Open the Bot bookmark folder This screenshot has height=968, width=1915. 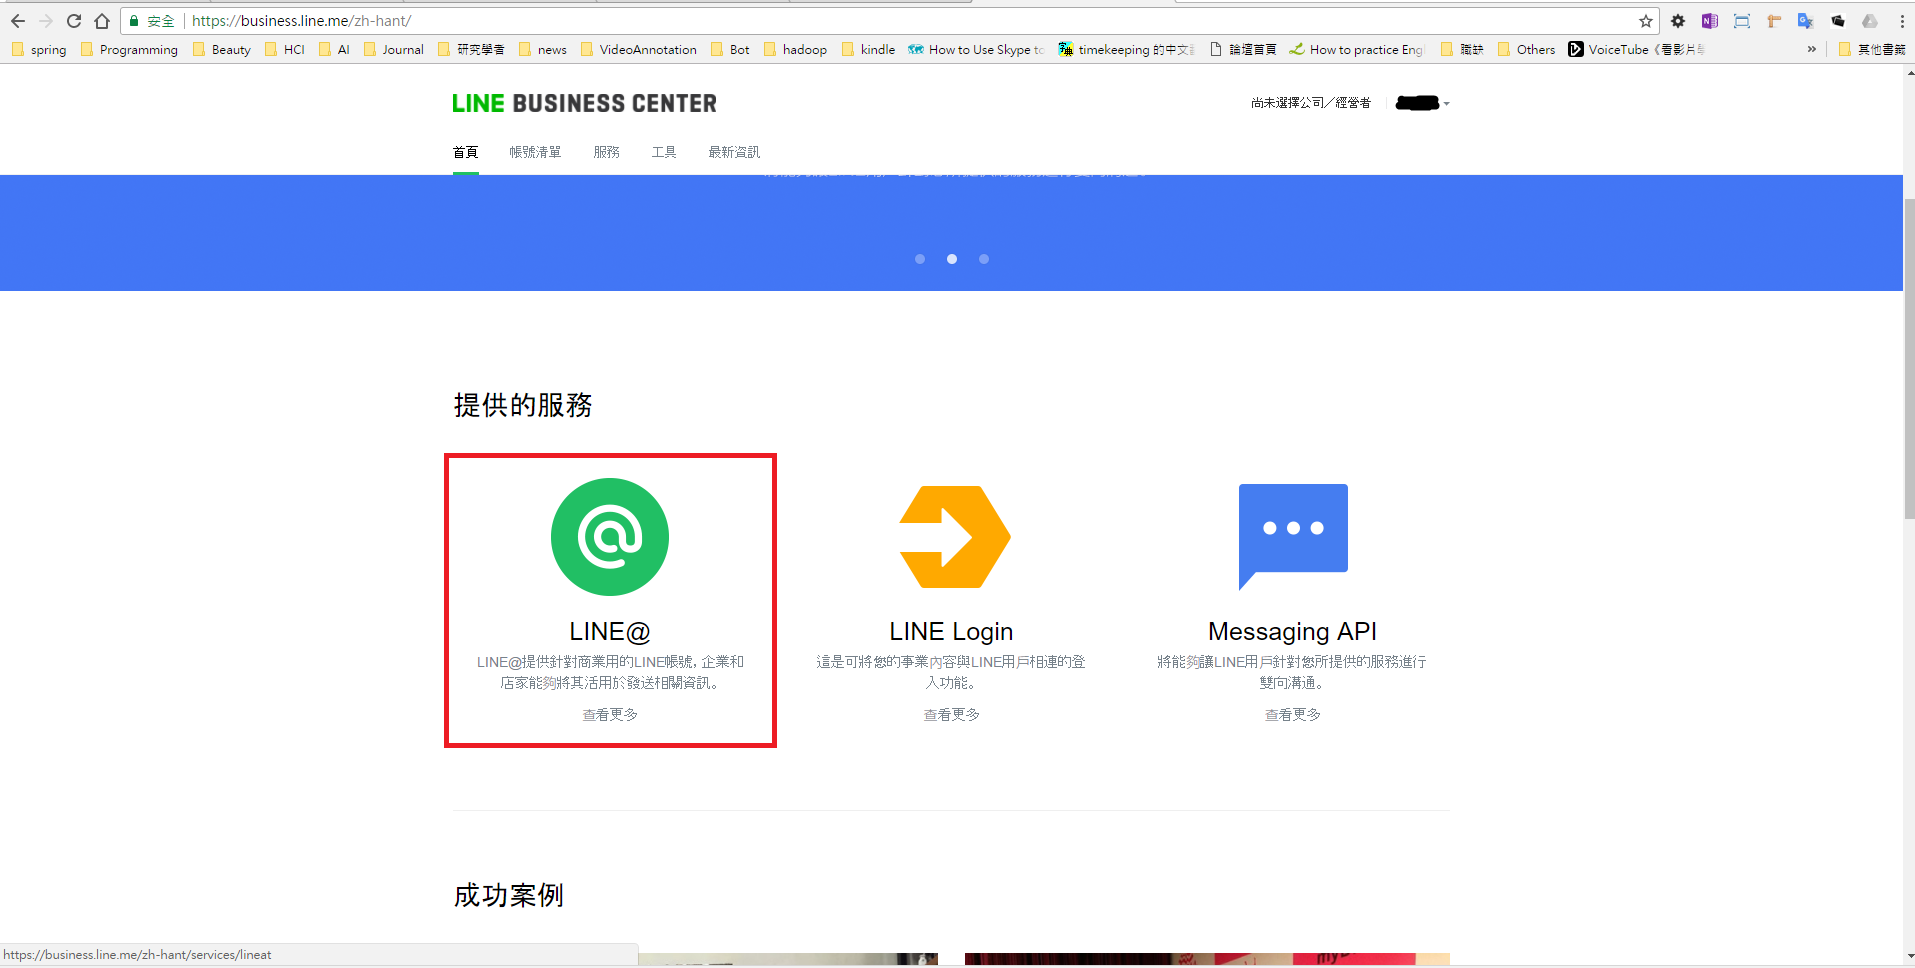pyautogui.click(x=730, y=49)
